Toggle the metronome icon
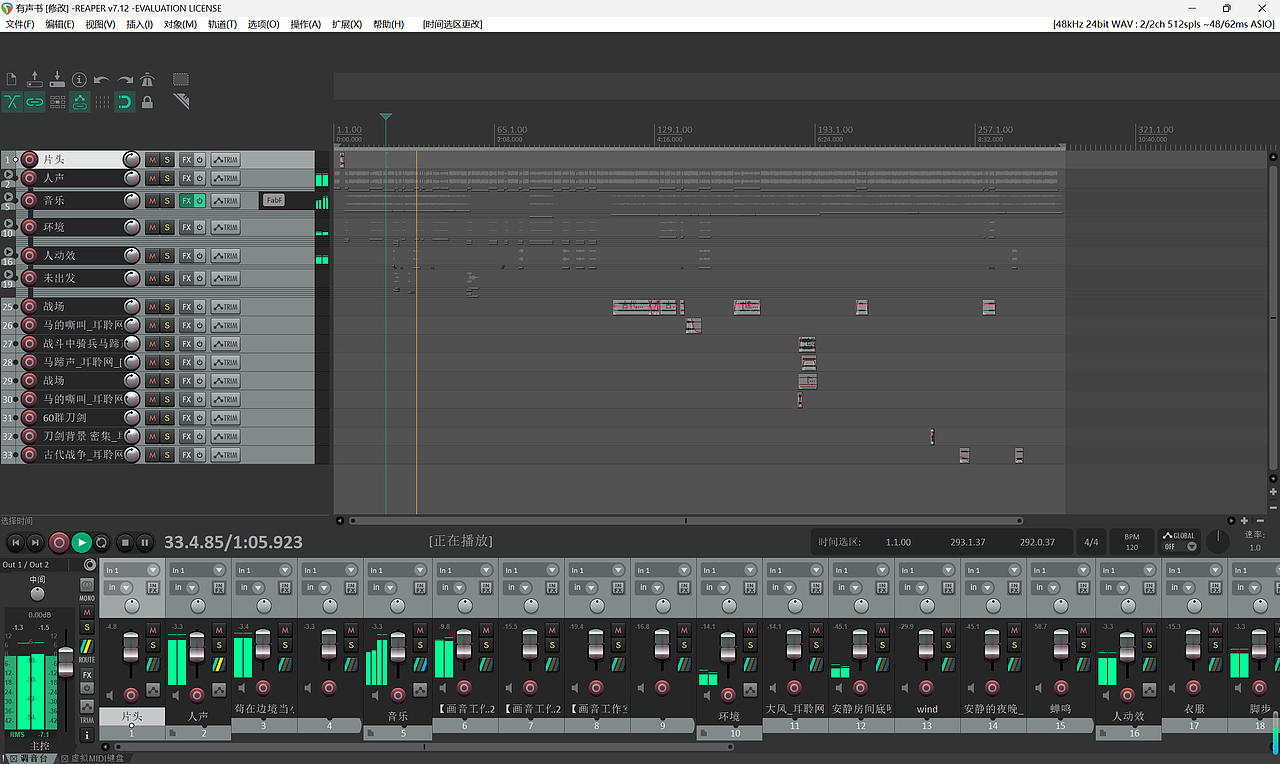Image resolution: width=1280 pixels, height=764 pixels. click(x=148, y=80)
